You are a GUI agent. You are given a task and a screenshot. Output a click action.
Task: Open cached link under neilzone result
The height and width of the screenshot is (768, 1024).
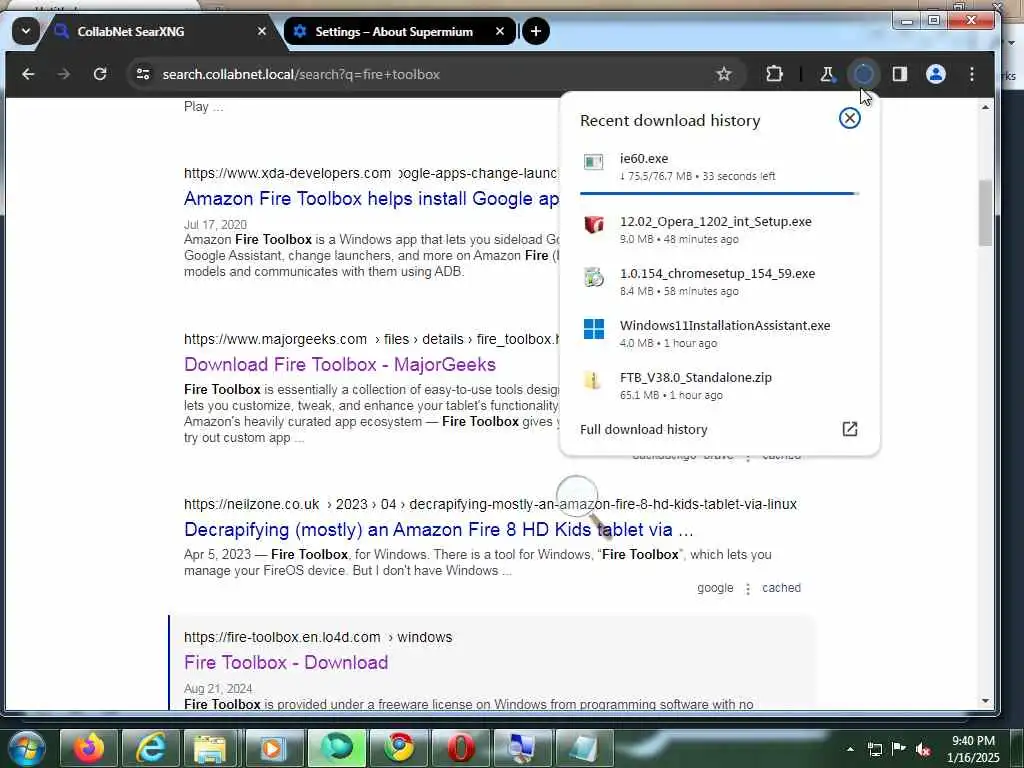781,588
